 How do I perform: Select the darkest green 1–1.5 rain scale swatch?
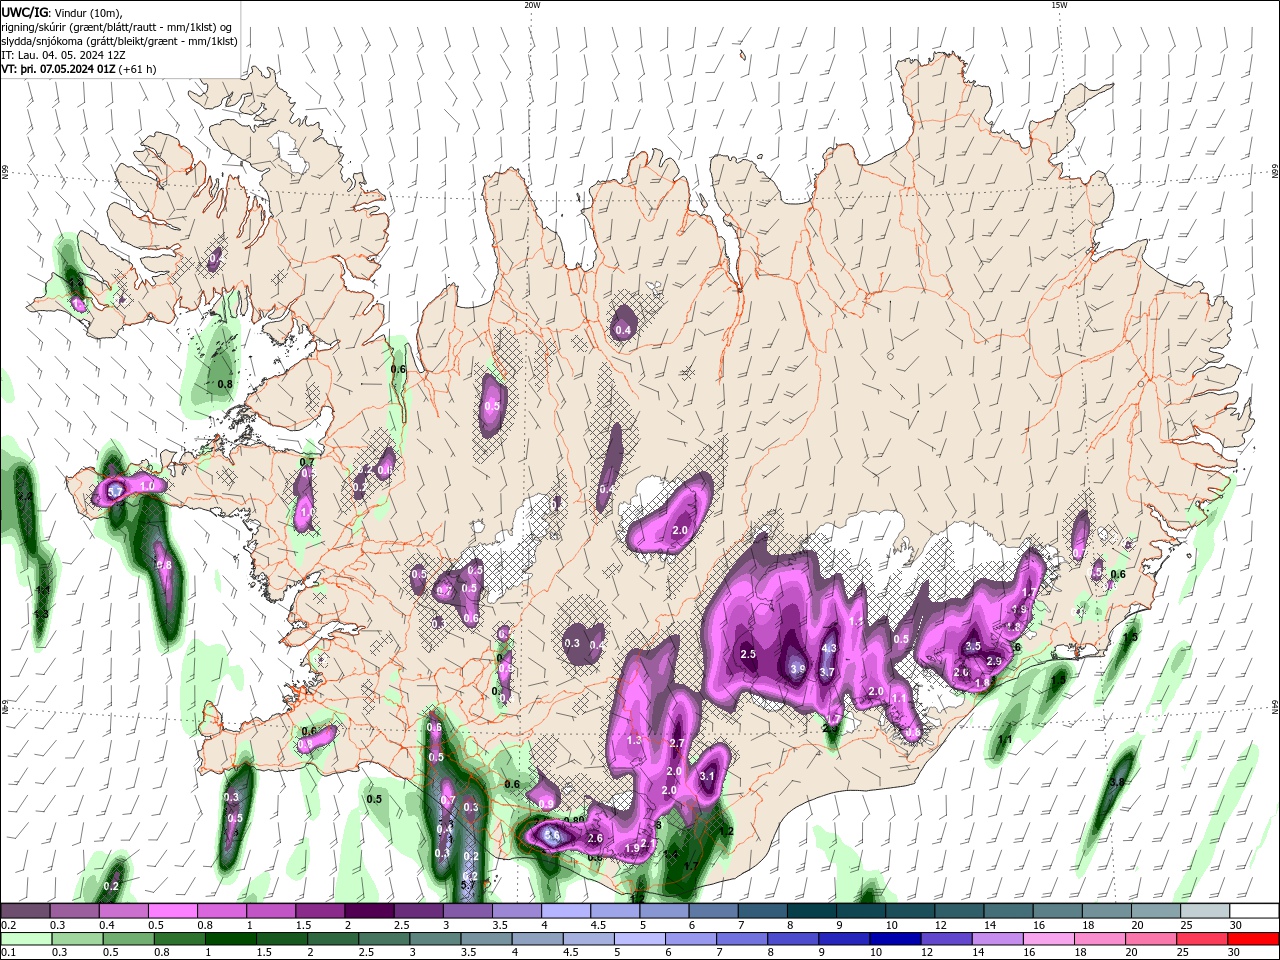pos(229,939)
